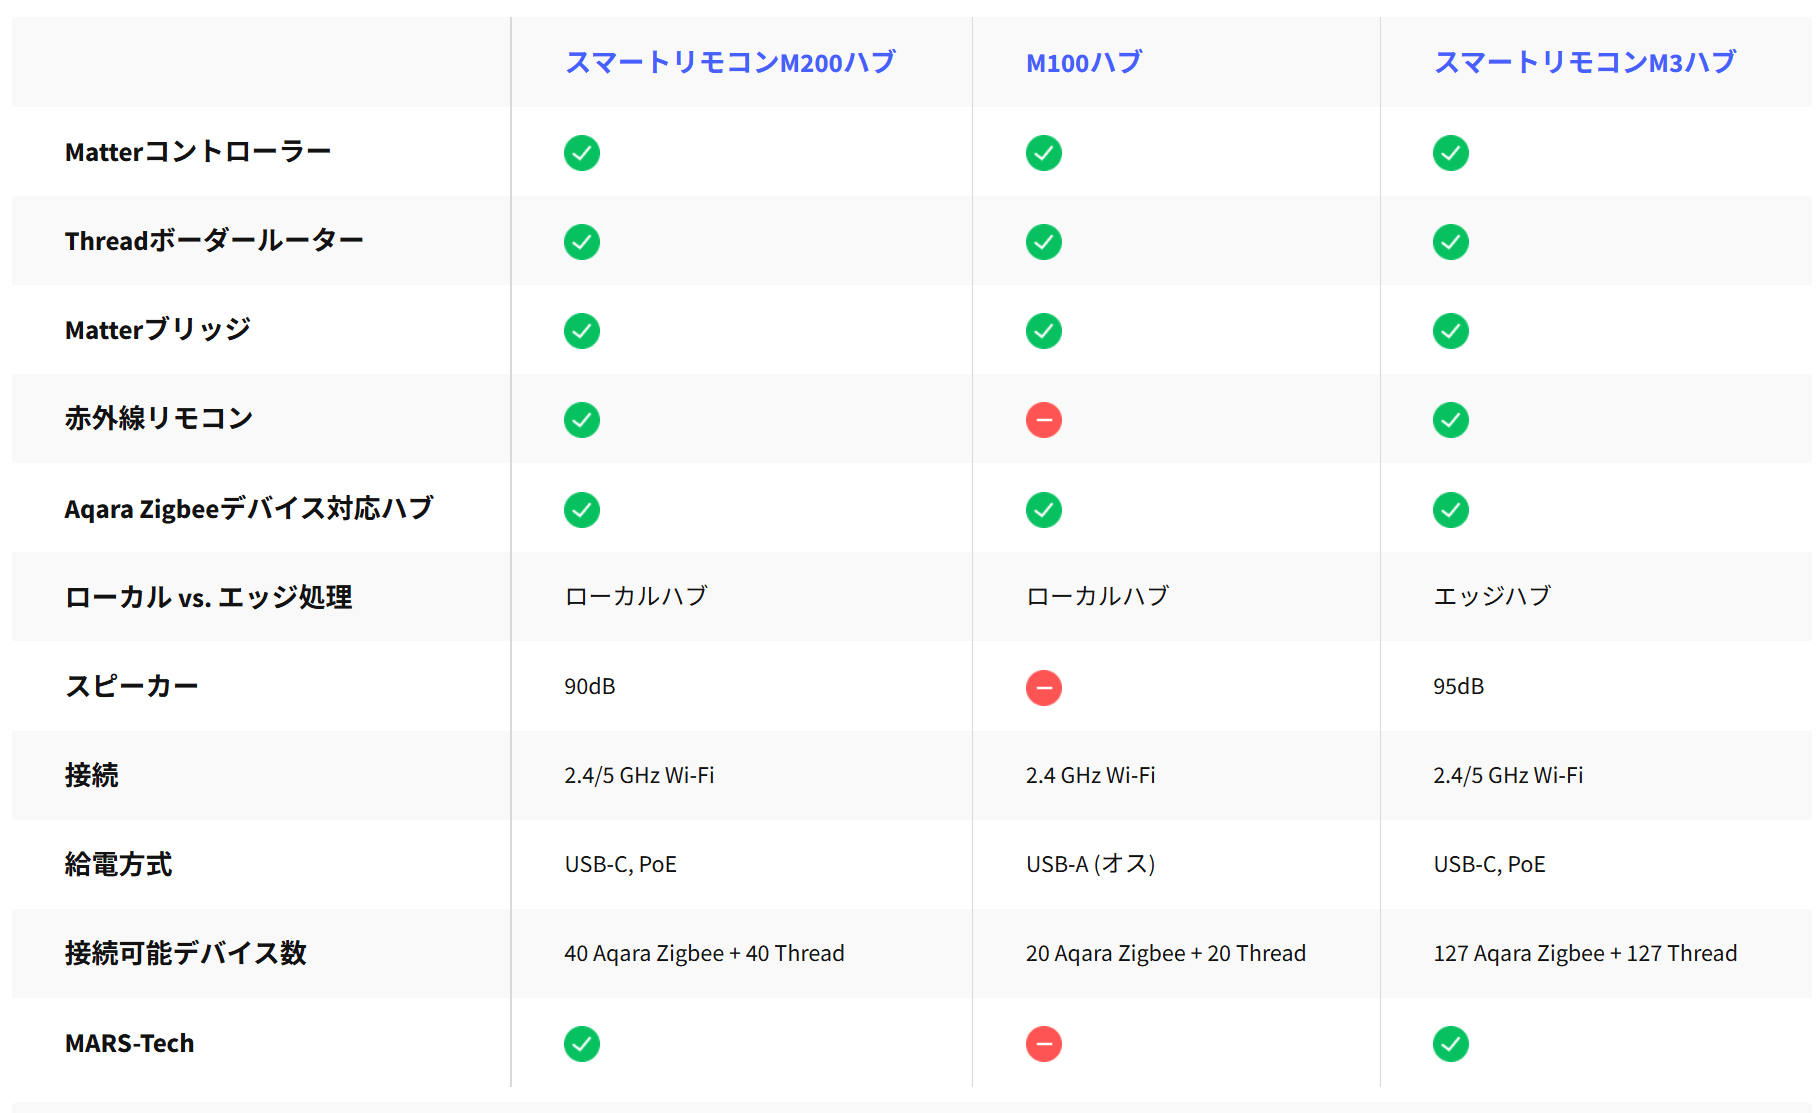Click the 2.4 GHz Wi-Fi value for M100
The image size is (1817, 1113).
[x=1090, y=776]
